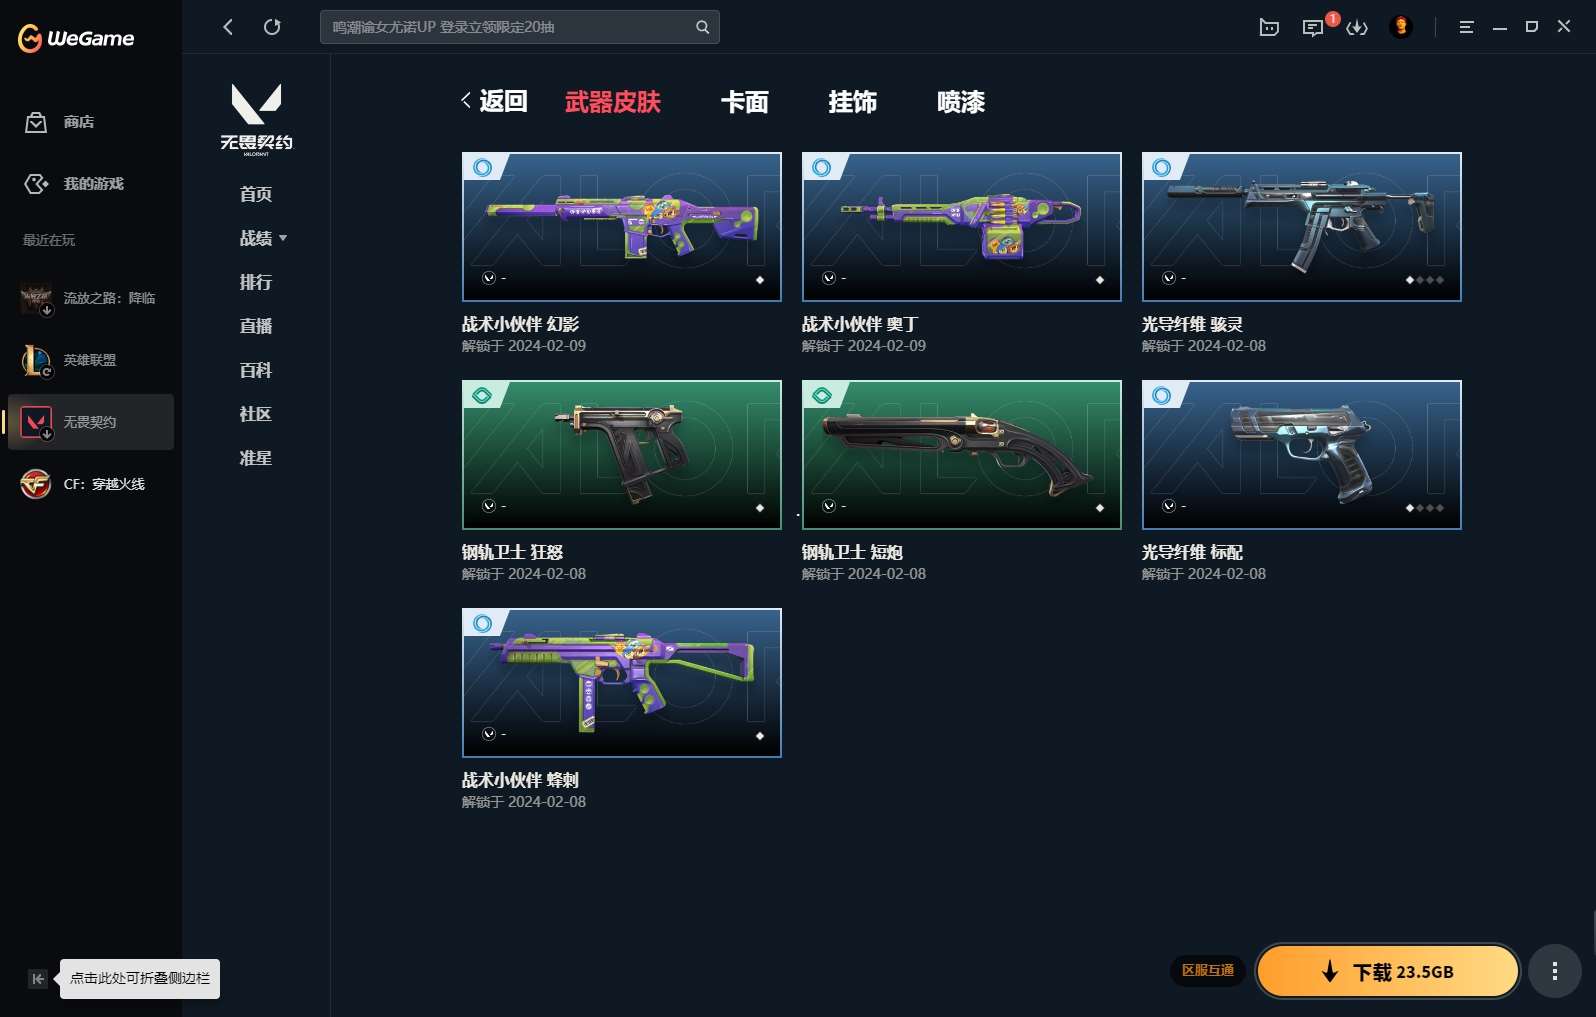Select variant dots on 光导纤维 骇灵 card

(x=1424, y=280)
